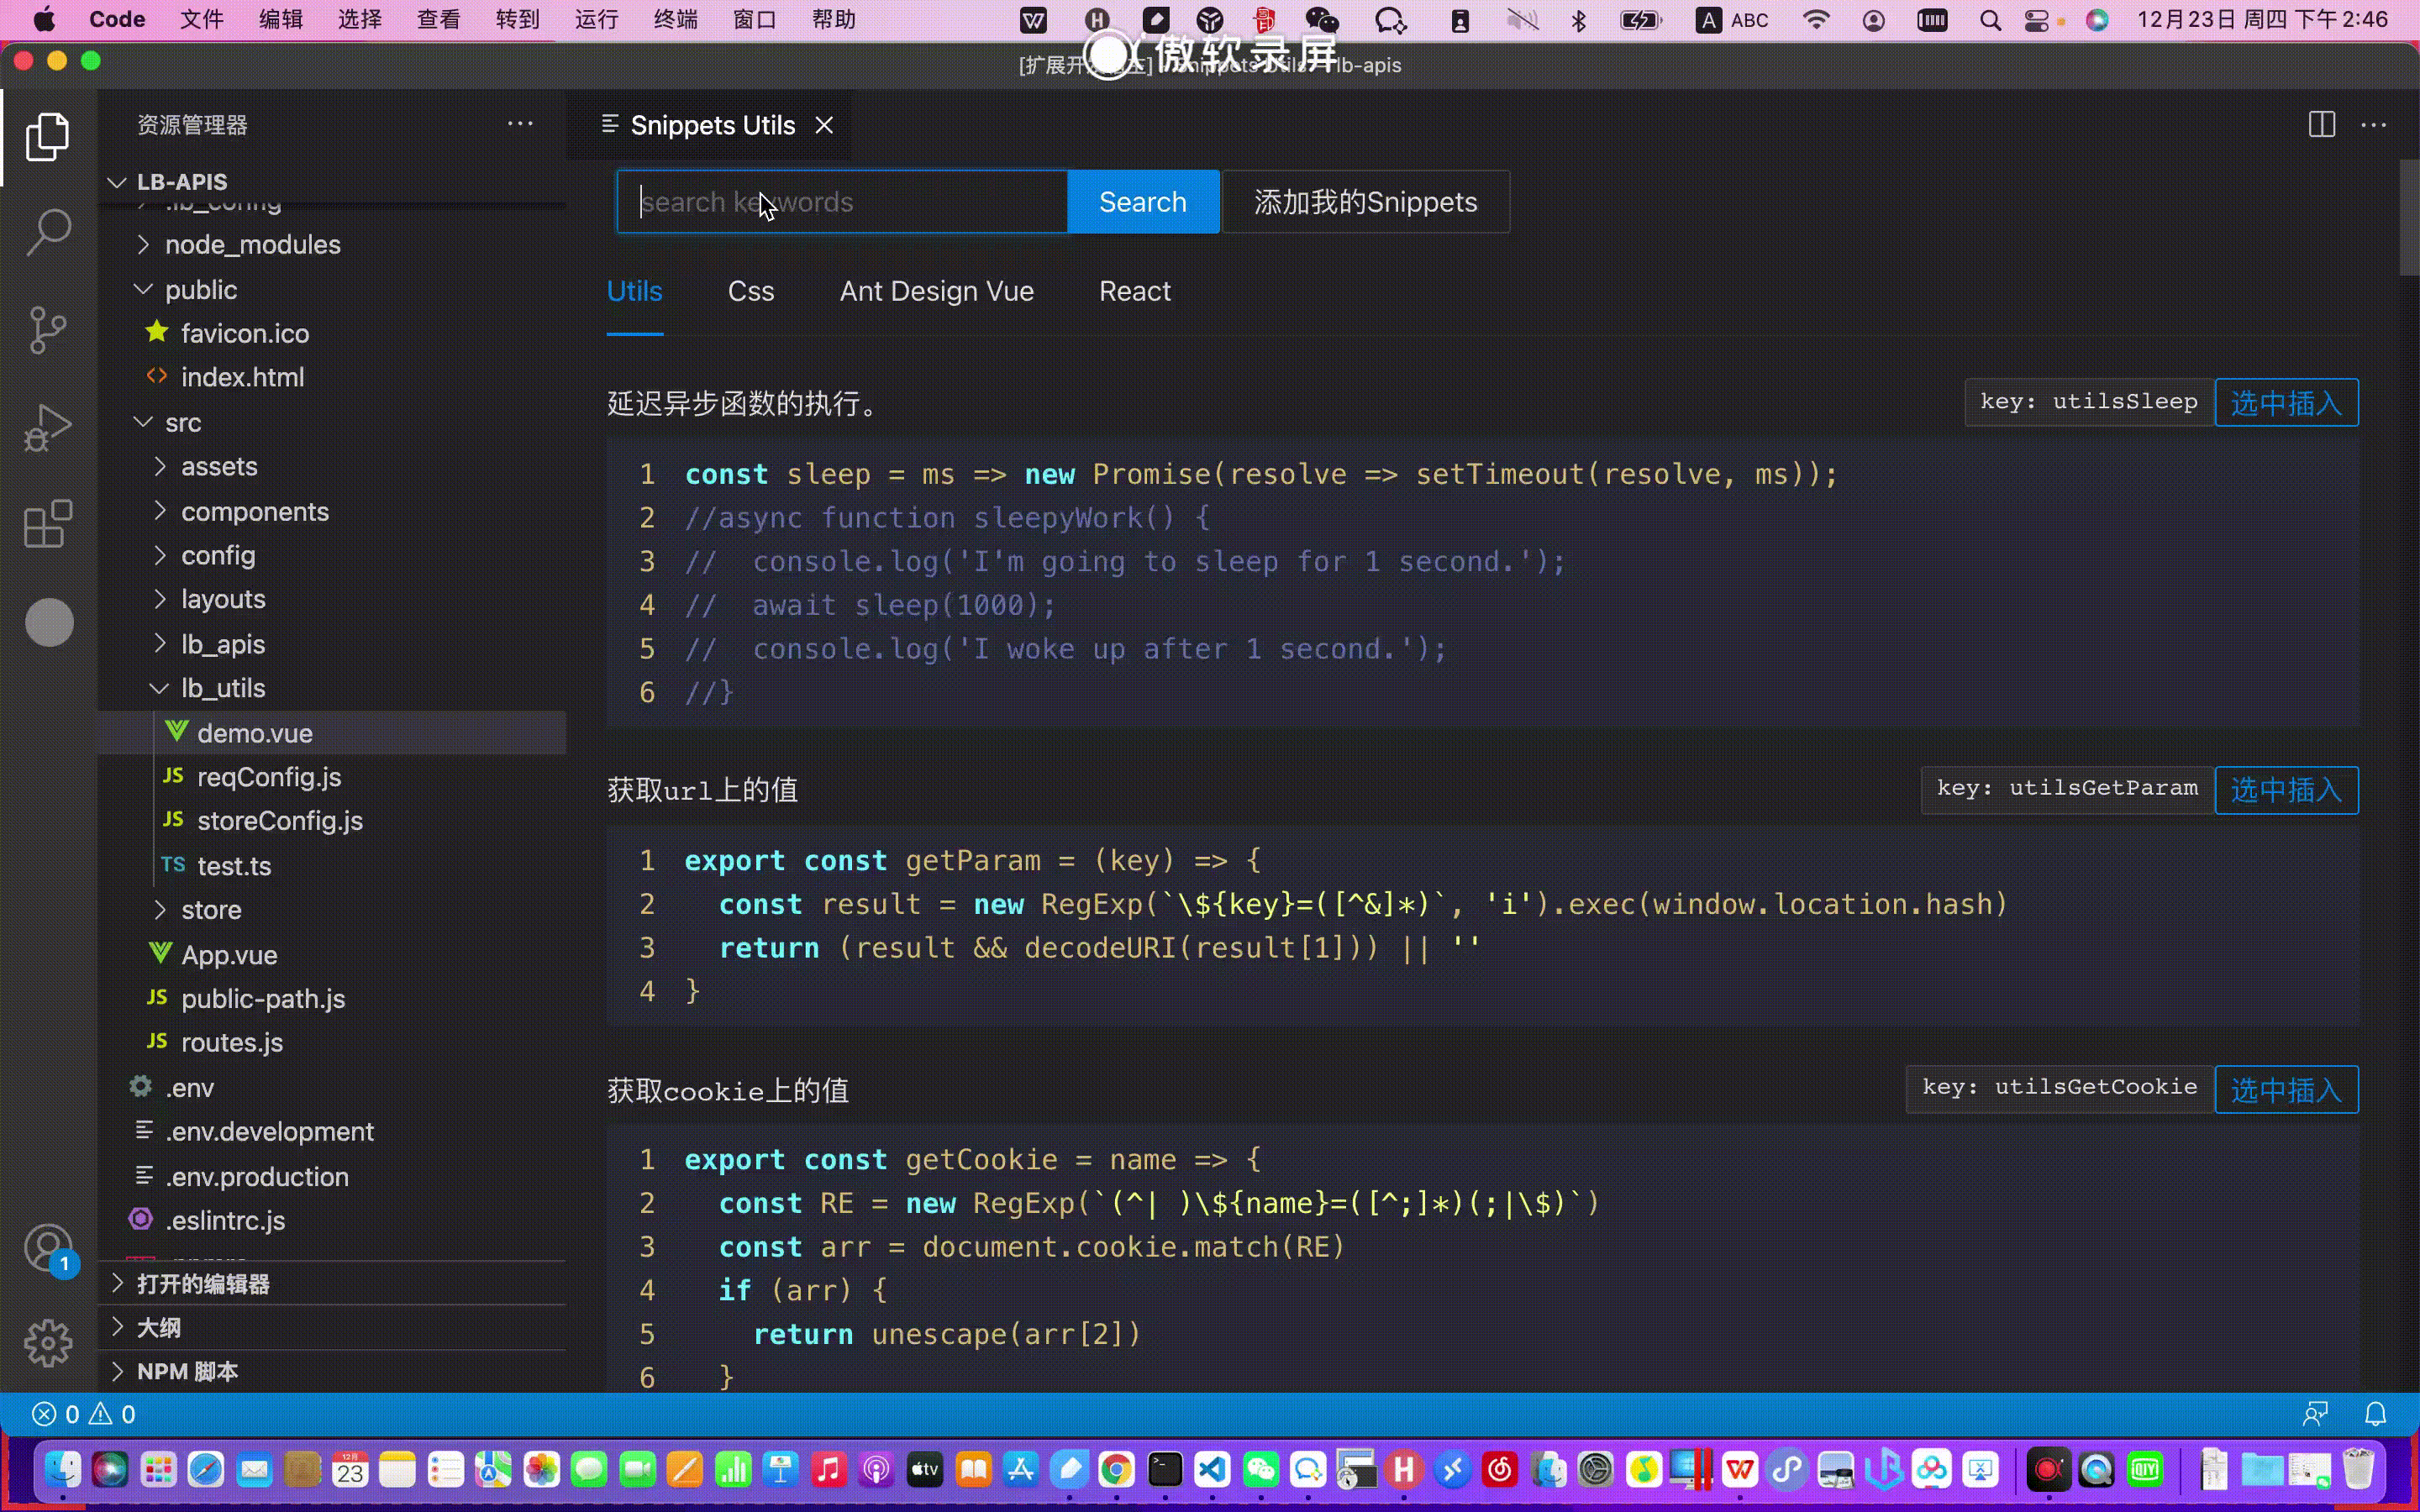The width and height of the screenshot is (2420, 1512).
Task: Open Bluetooth menu in menu bar
Action: [x=1579, y=20]
